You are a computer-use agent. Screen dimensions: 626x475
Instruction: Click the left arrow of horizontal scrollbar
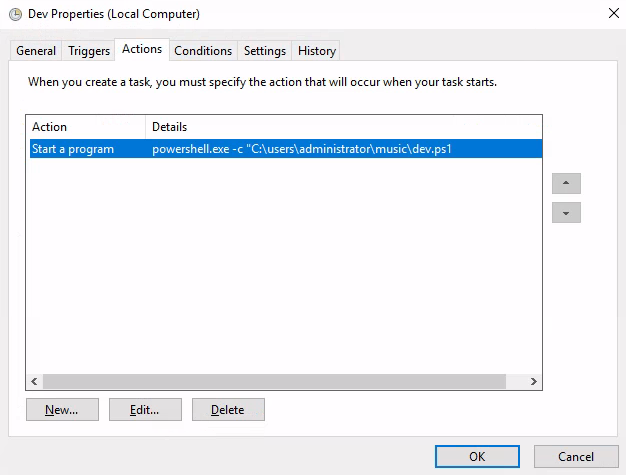point(34,381)
